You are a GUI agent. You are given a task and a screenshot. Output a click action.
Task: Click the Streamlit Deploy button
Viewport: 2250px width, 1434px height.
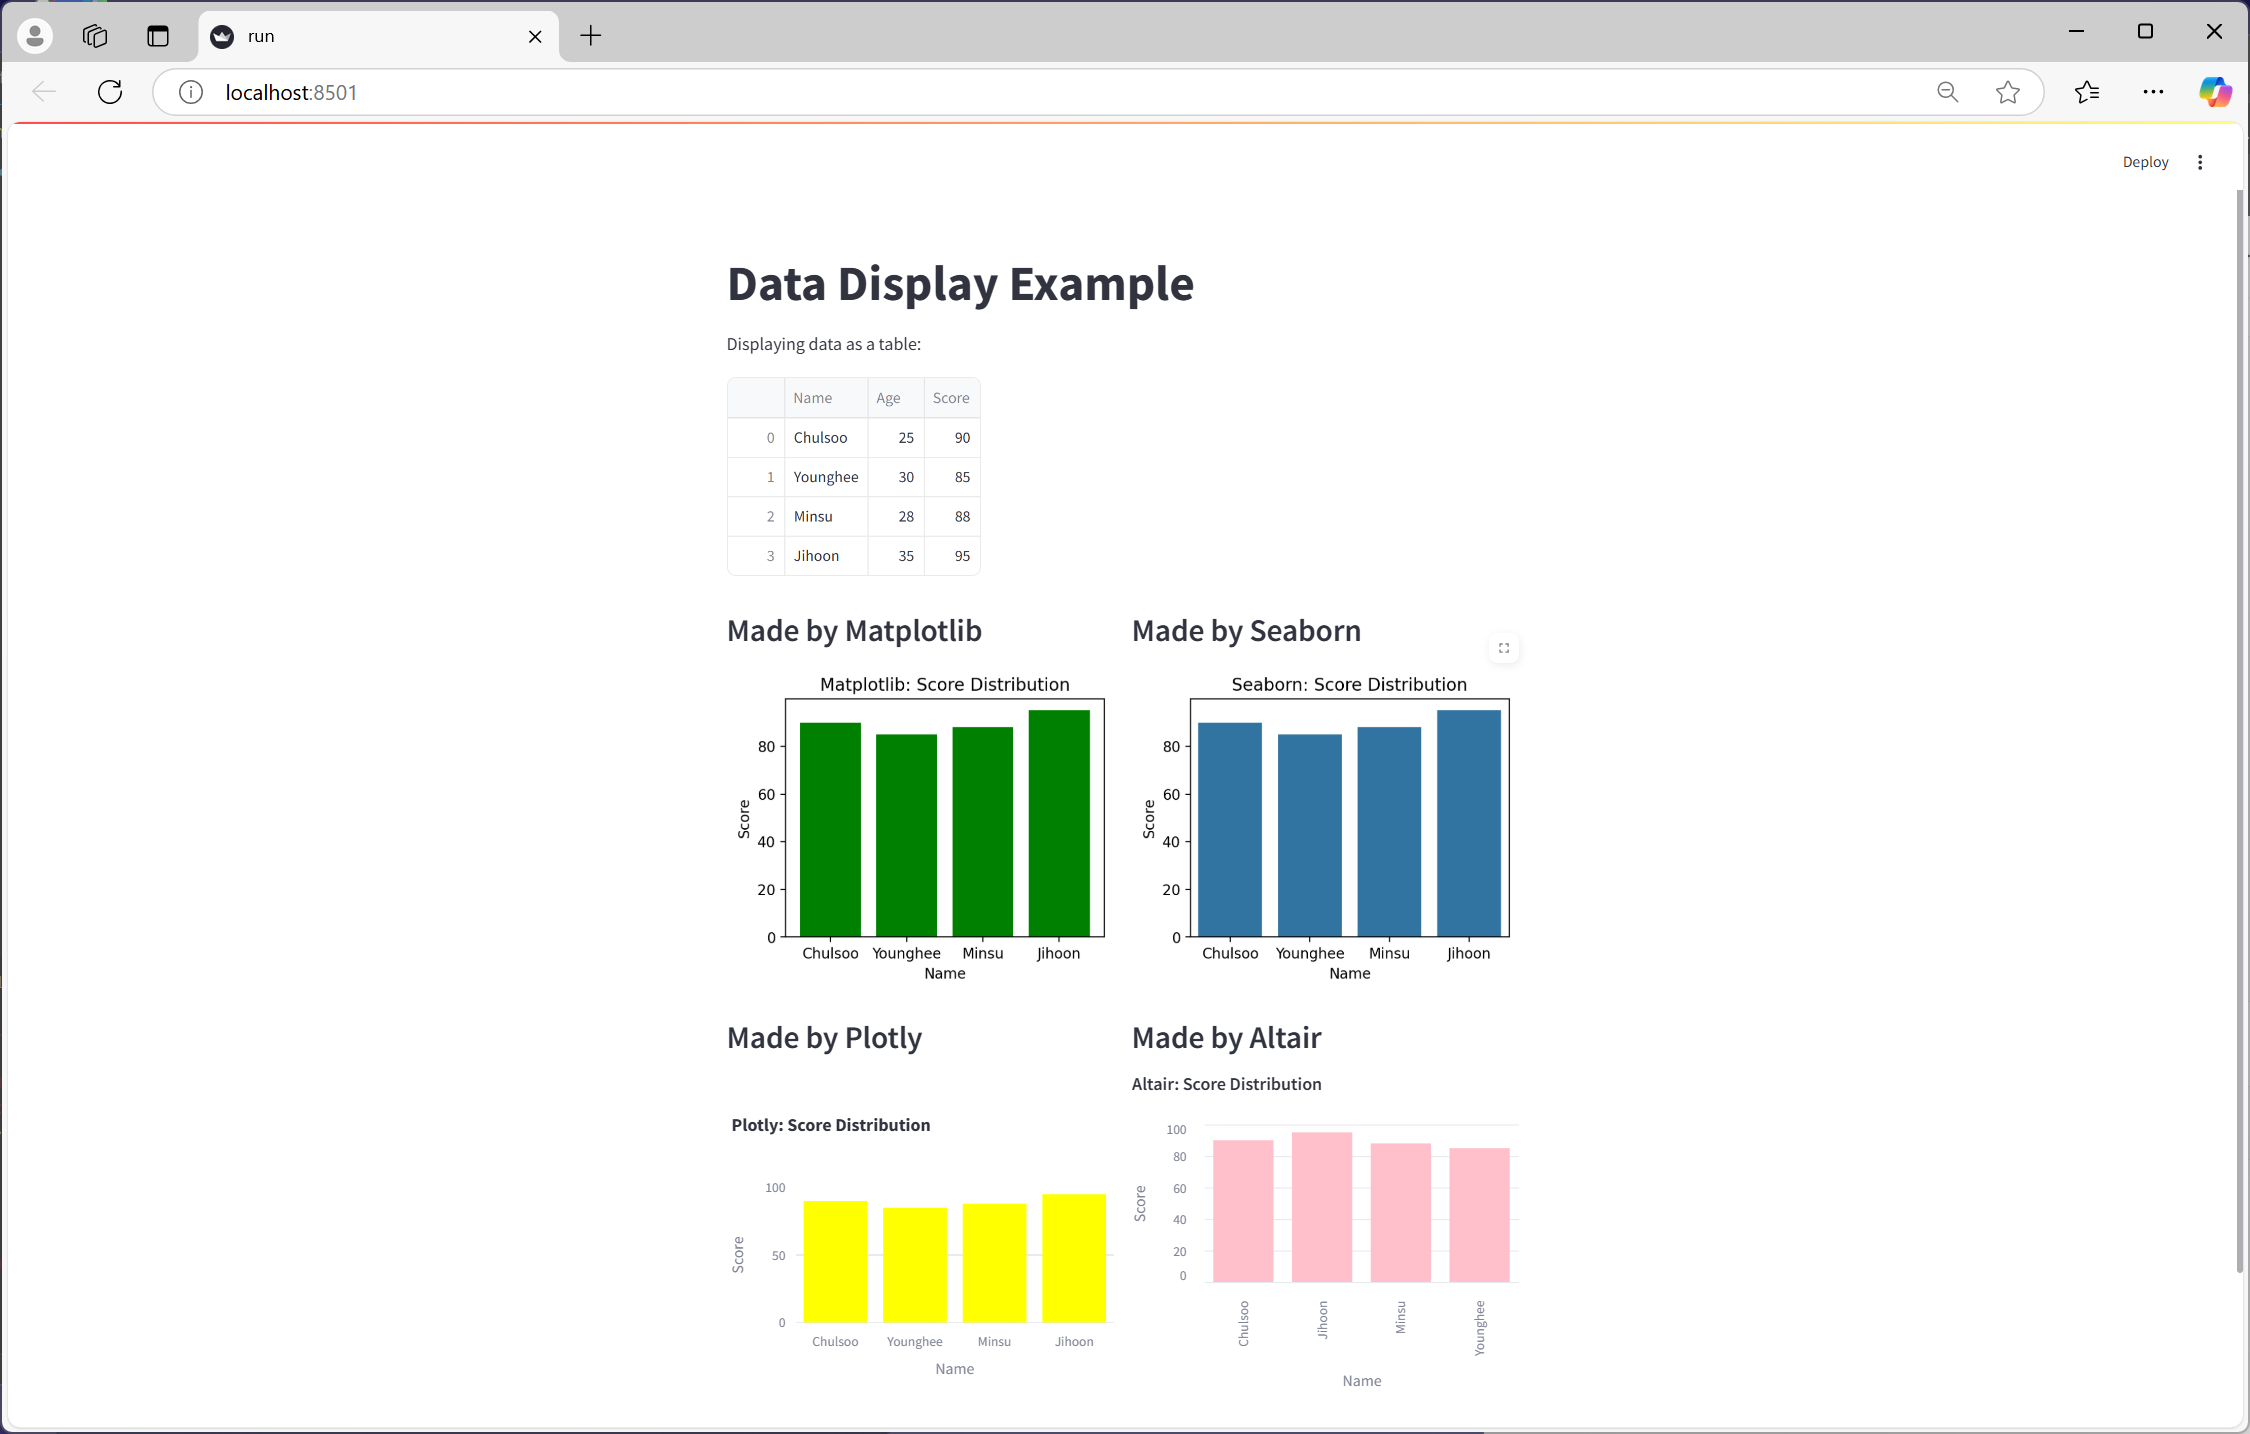click(x=2145, y=162)
